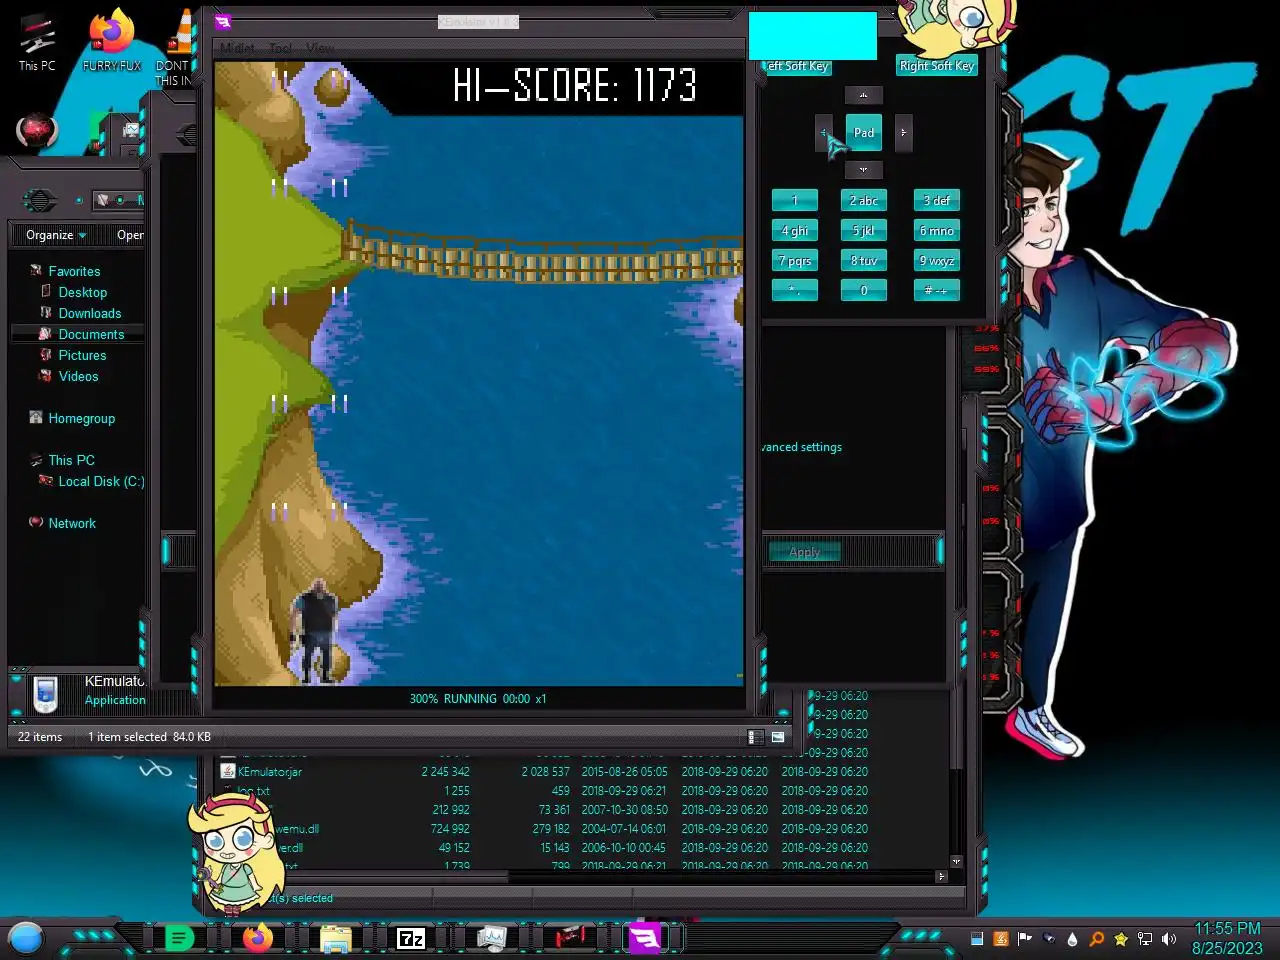Open 7-Zip from the taskbar
This screenshot has width=1280, height=960.
411,938
